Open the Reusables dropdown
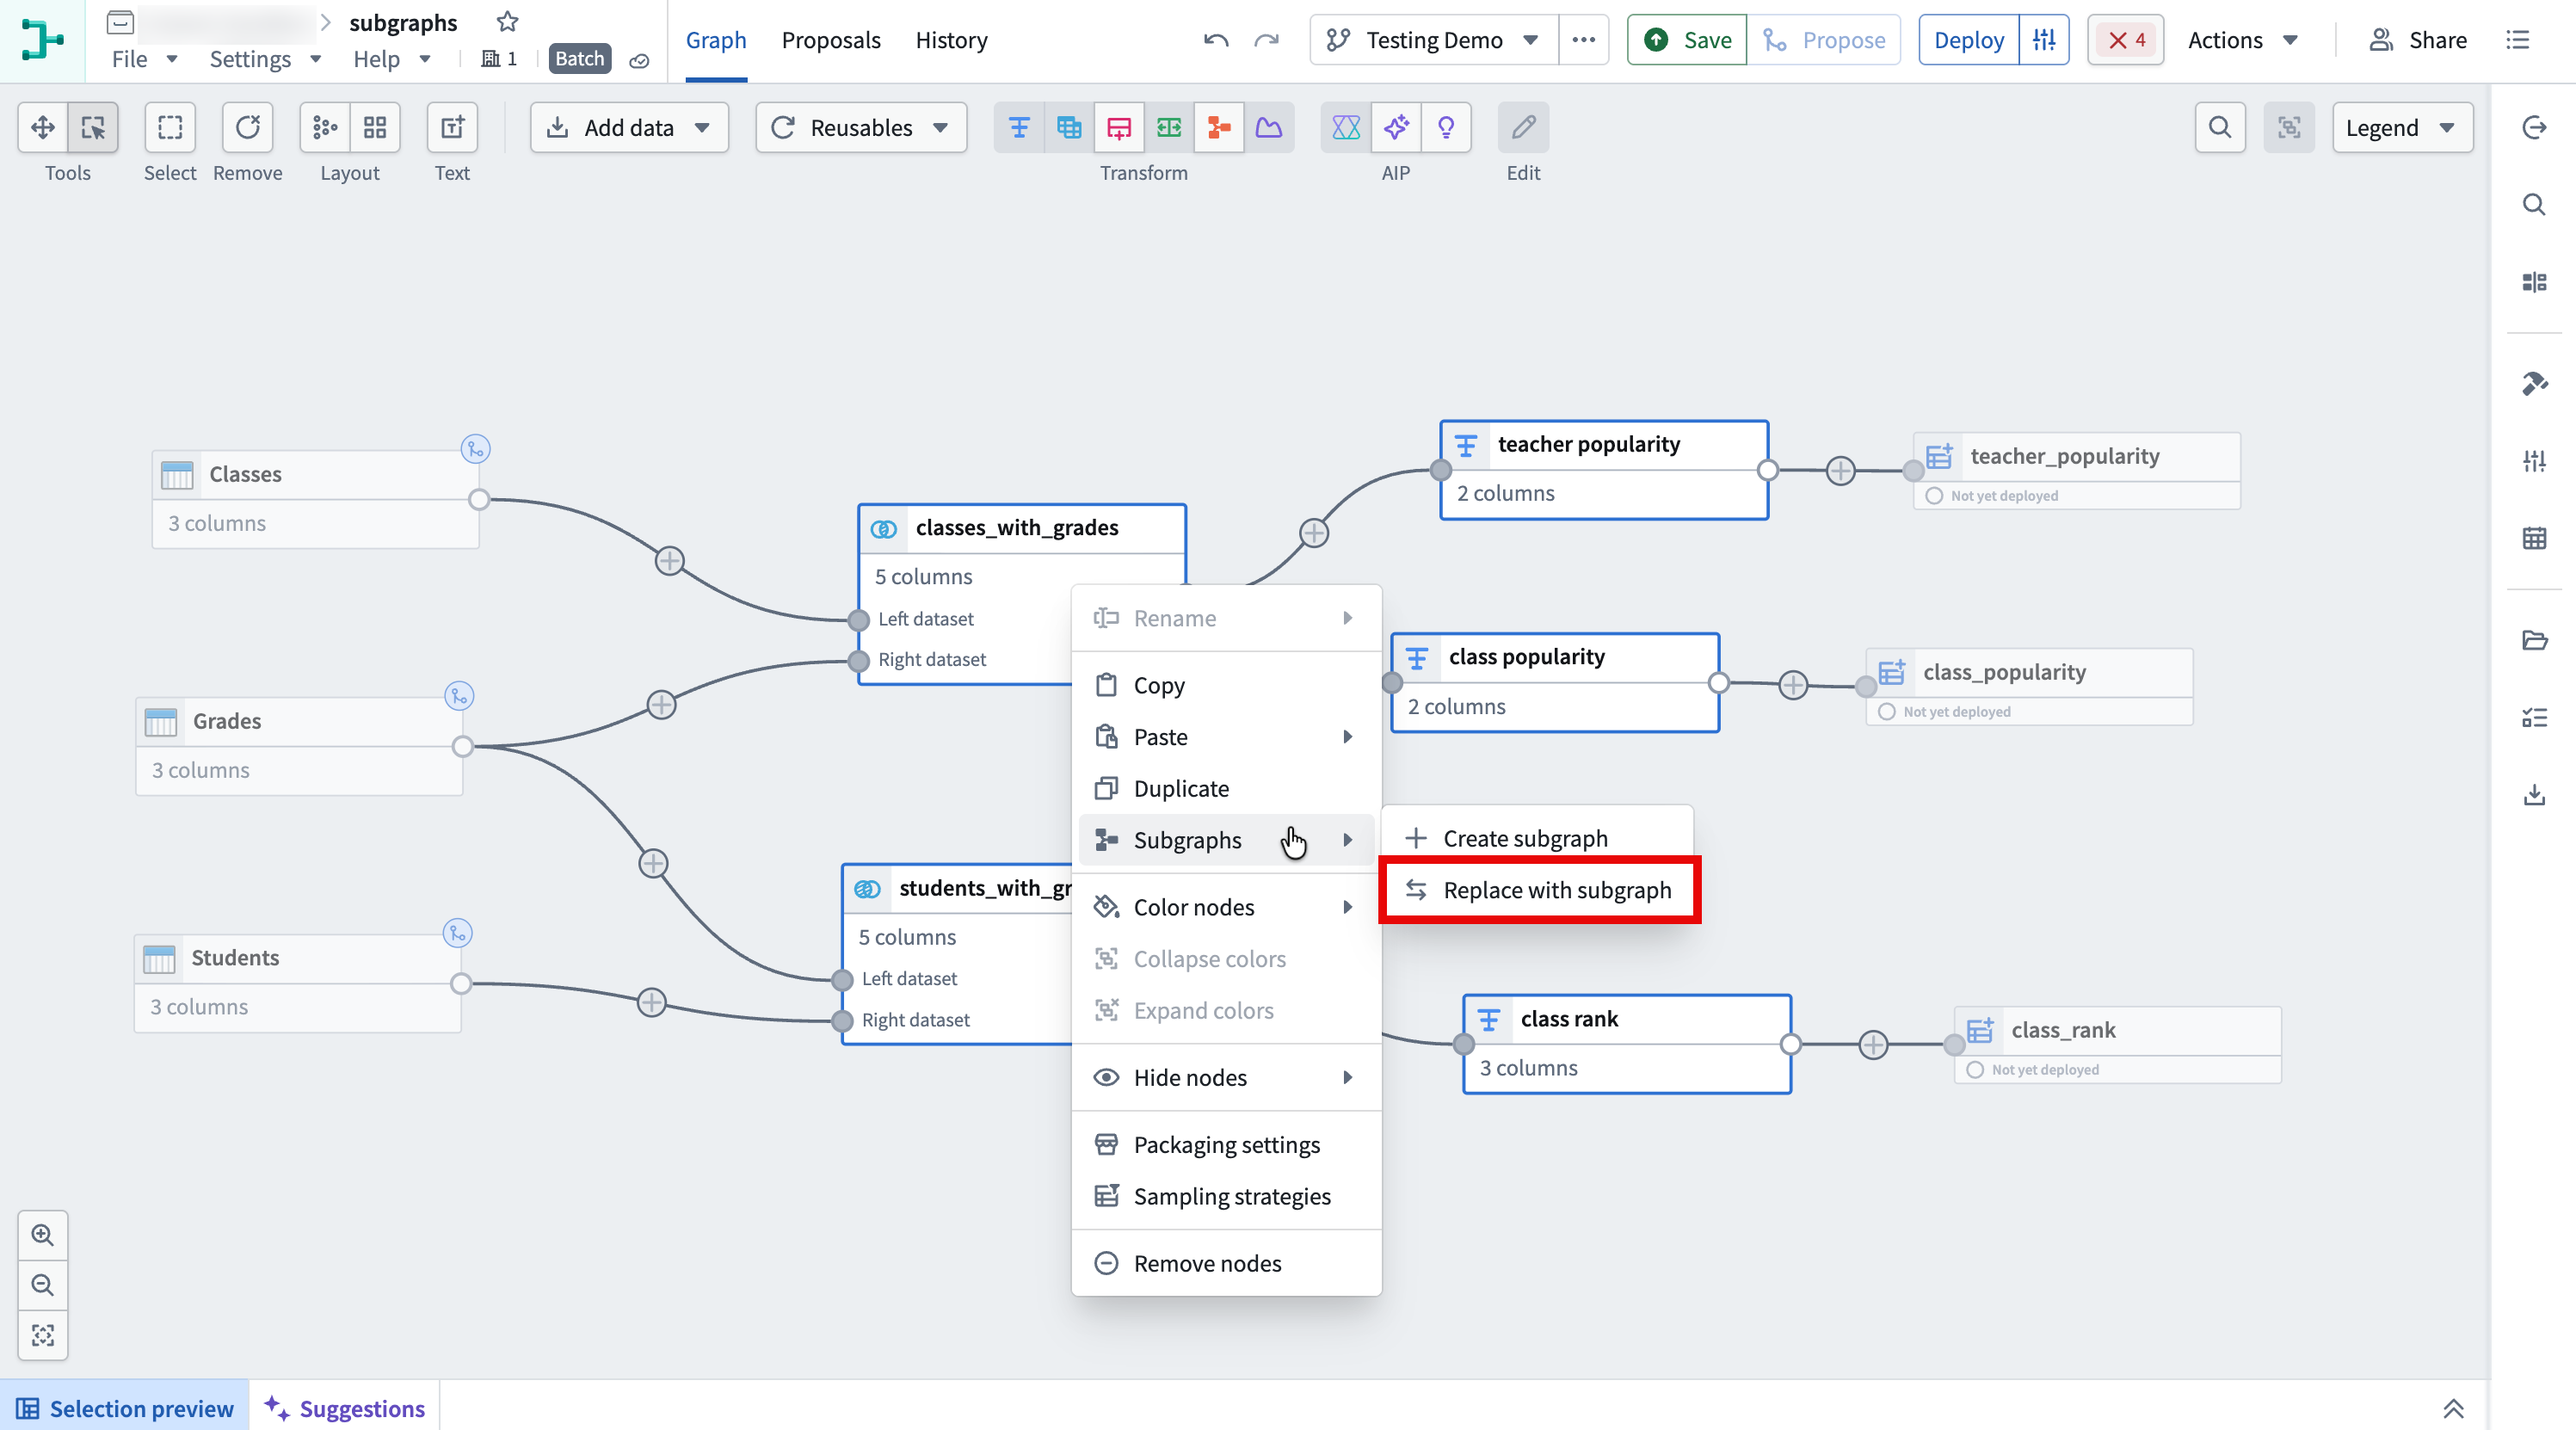 [861, 127]
